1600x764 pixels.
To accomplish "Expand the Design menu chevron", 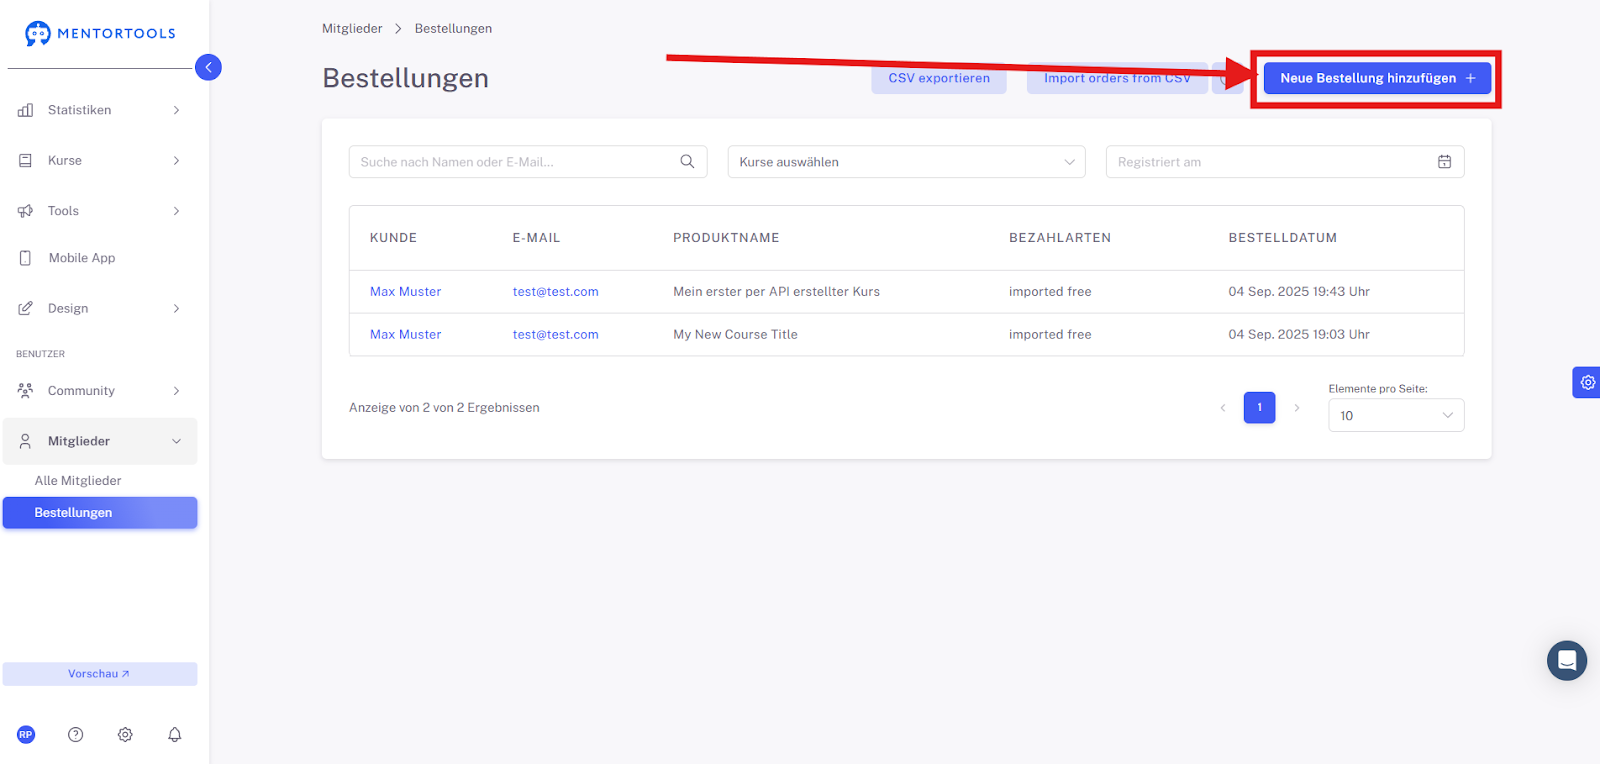I will 176,308.
